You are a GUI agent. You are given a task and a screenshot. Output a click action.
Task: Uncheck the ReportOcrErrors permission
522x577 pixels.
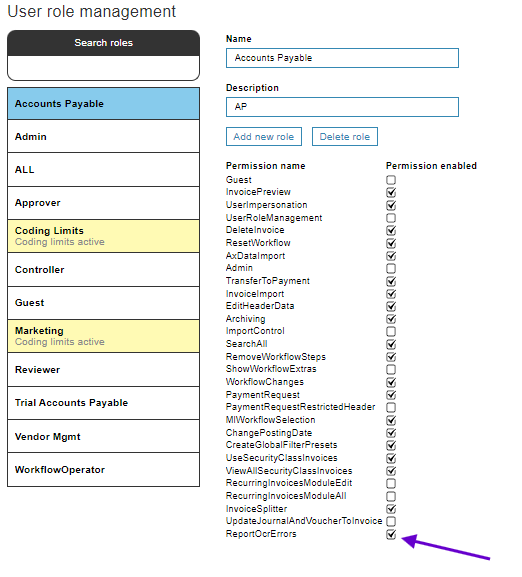point(391,534)
